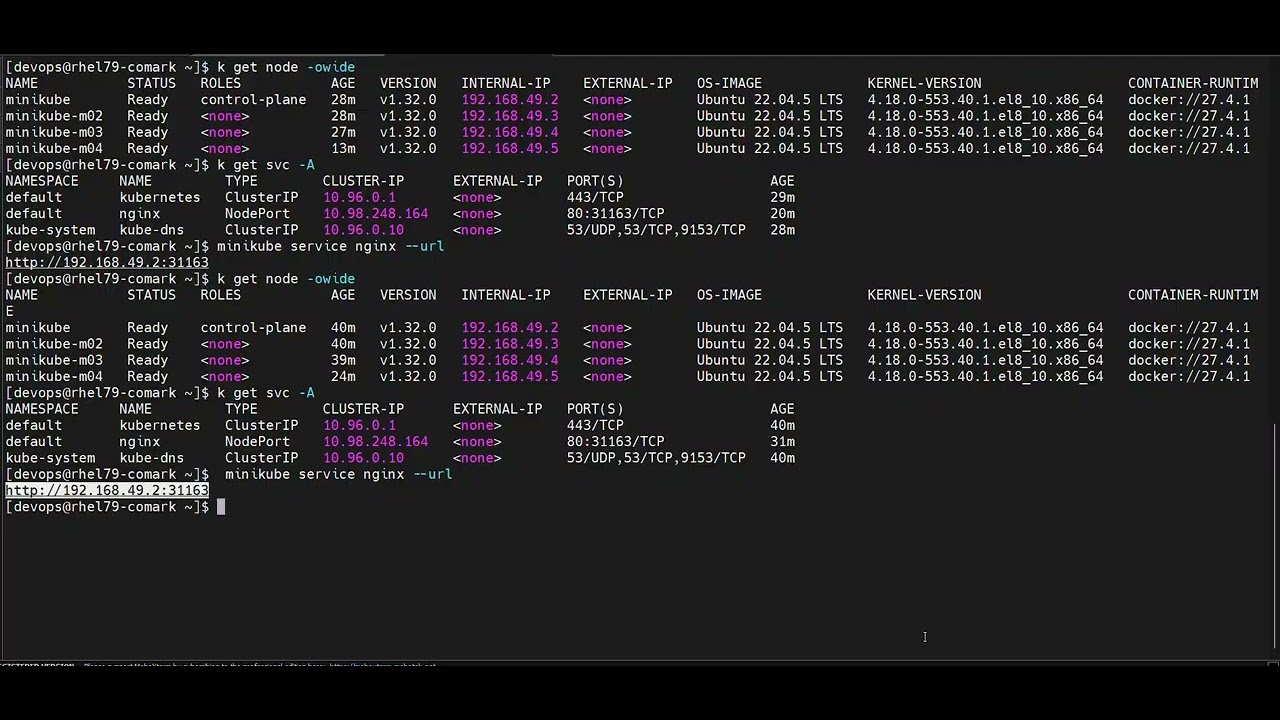Select the "24m" age value
Screen dimensions: 1280x720
(x=343, y=376)
